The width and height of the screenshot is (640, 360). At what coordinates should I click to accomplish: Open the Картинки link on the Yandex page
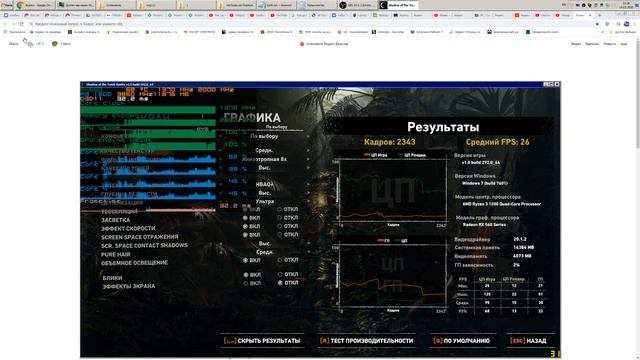click(592, 44)
